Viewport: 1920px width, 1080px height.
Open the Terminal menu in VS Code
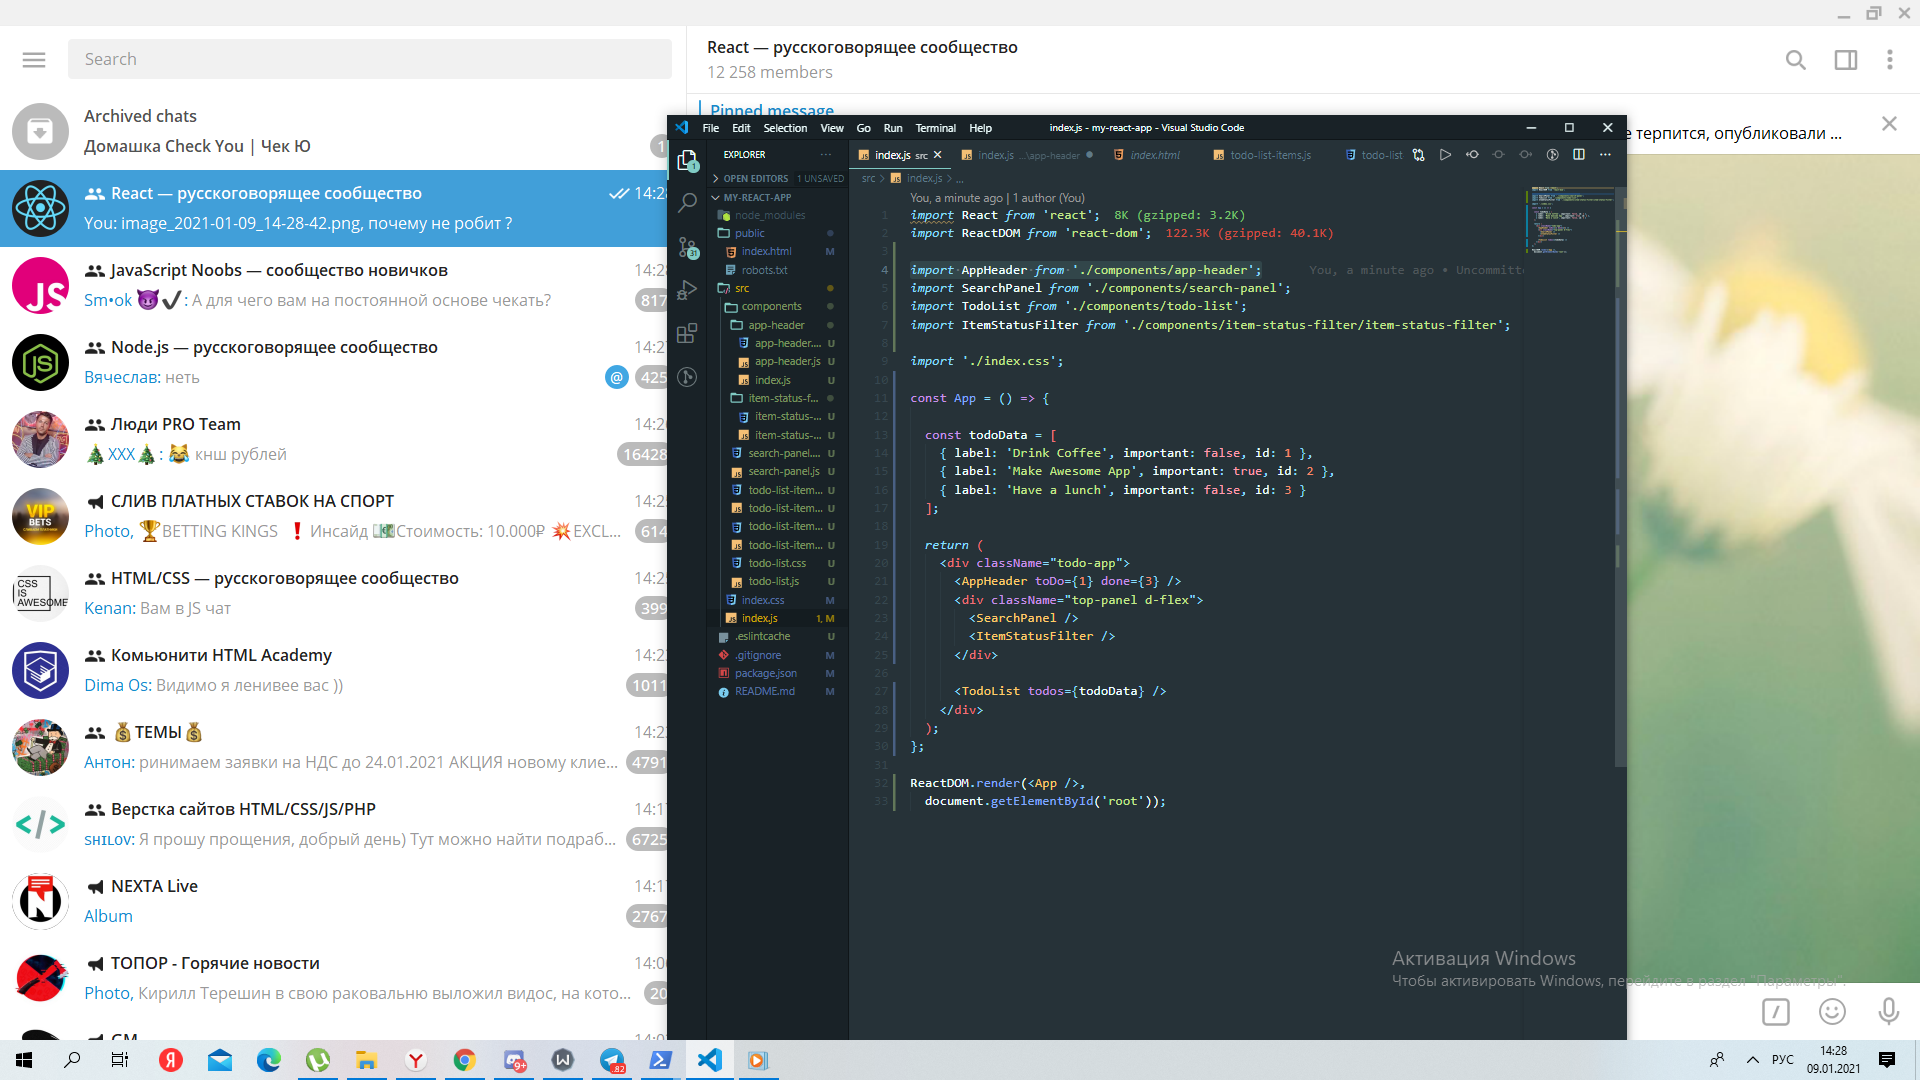[935, 128]
